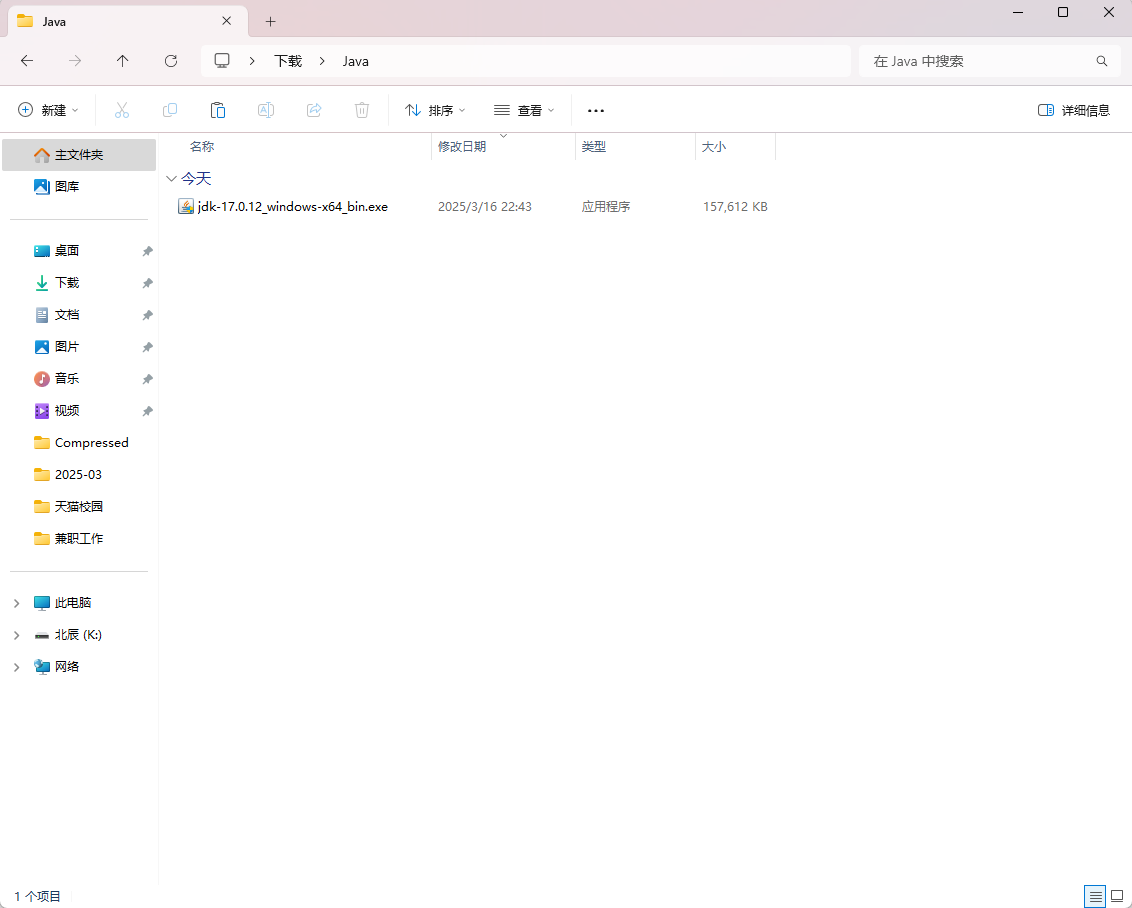1132x908 pixels.
Task: Open the 查看 view options dropdown
Action: click(x=524, y=110)
